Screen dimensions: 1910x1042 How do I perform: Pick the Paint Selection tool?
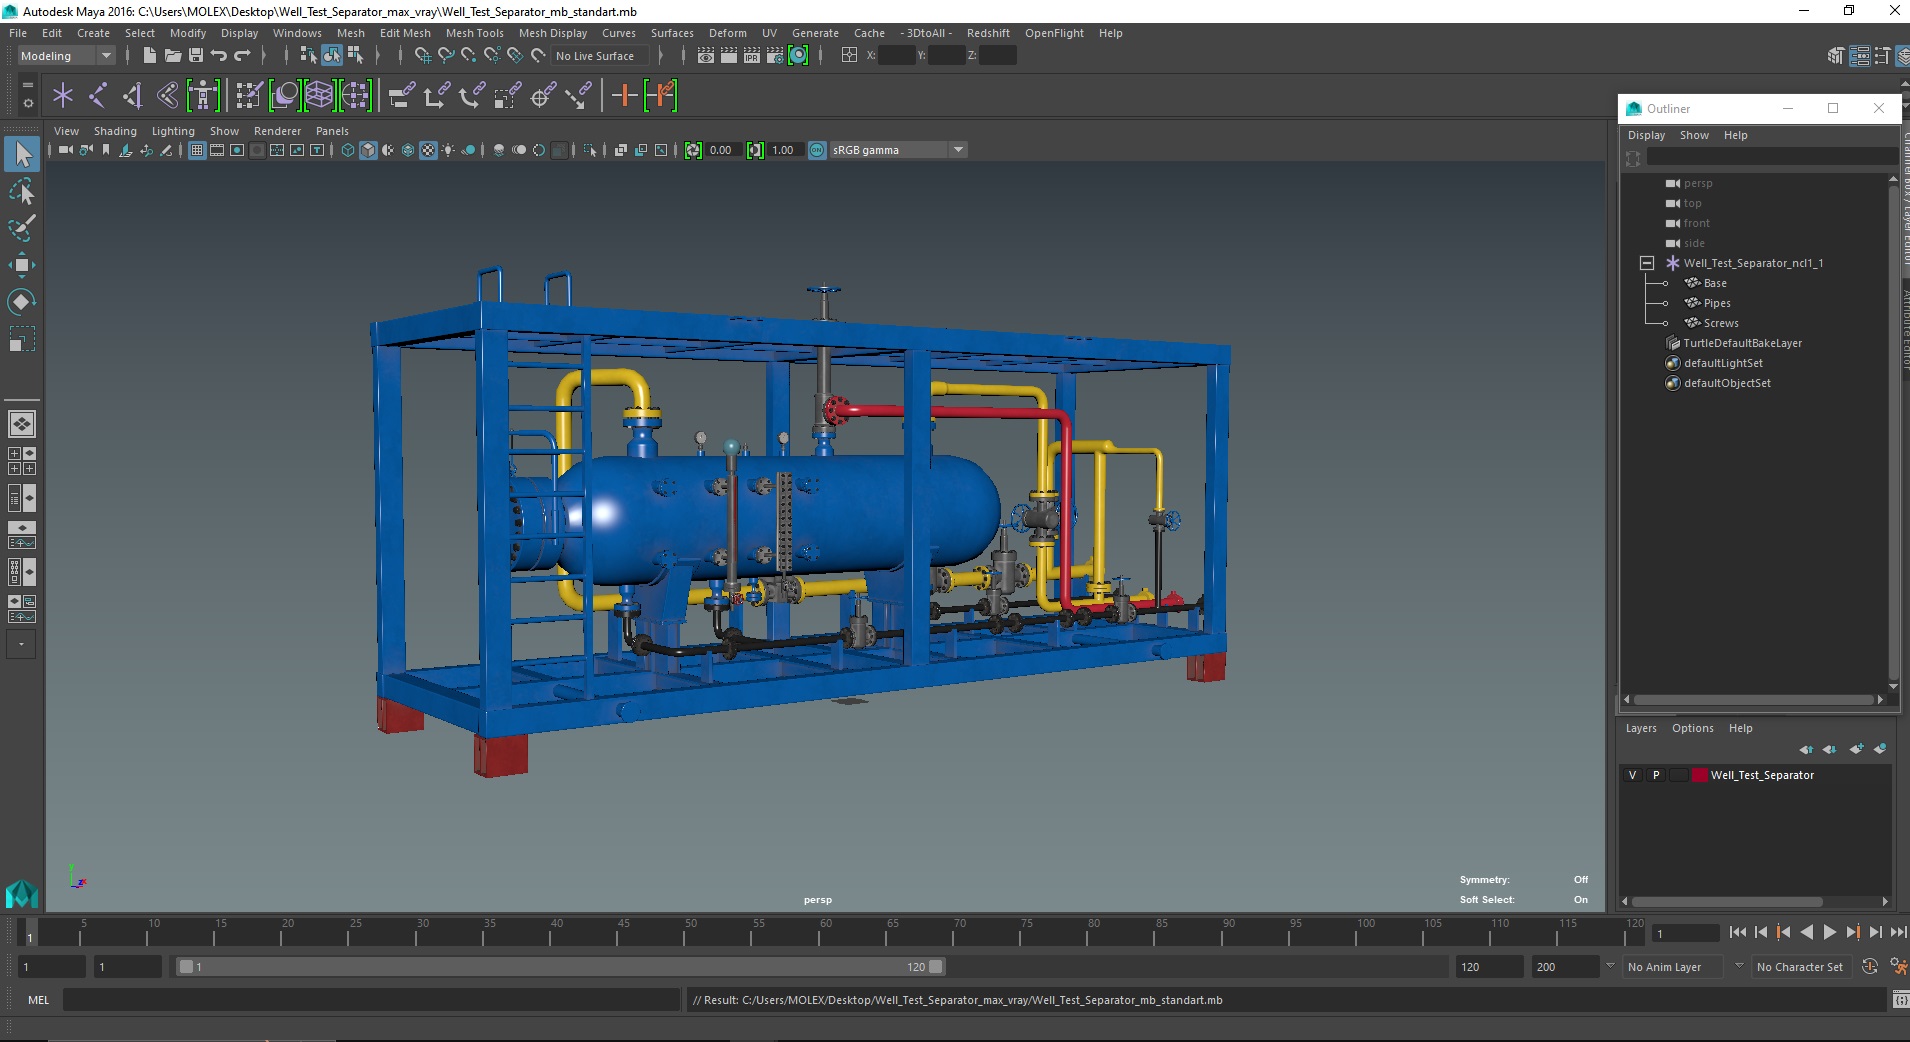click(21, 228)
